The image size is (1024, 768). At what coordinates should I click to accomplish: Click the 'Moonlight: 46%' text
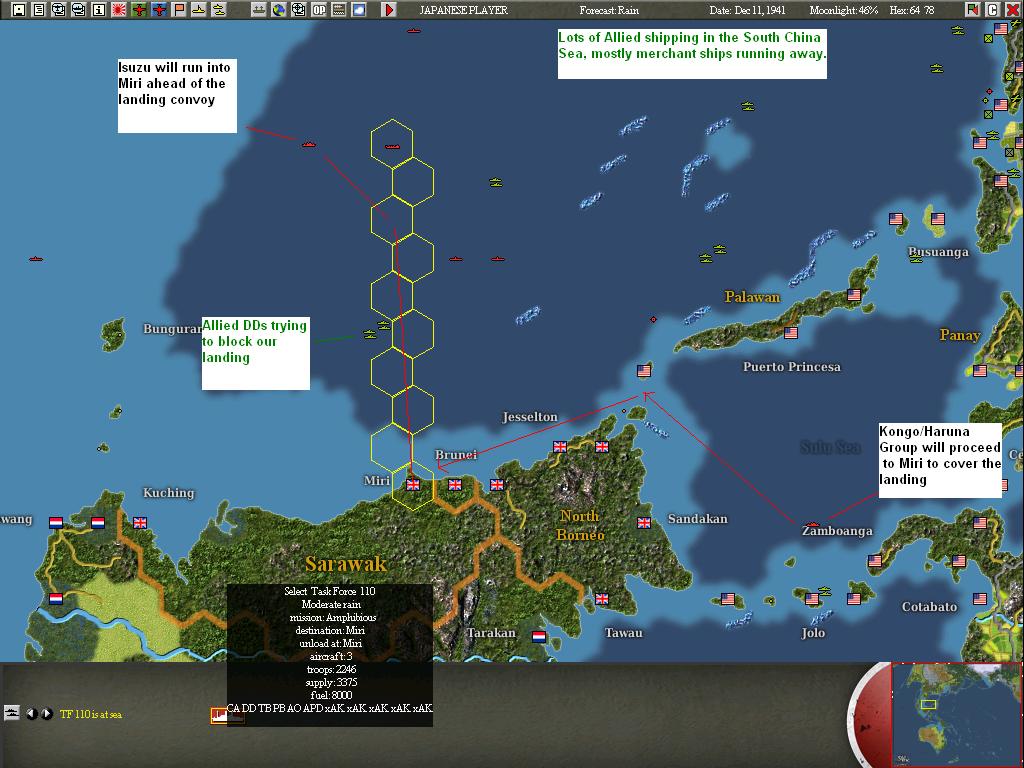click(x=844, y=10)
